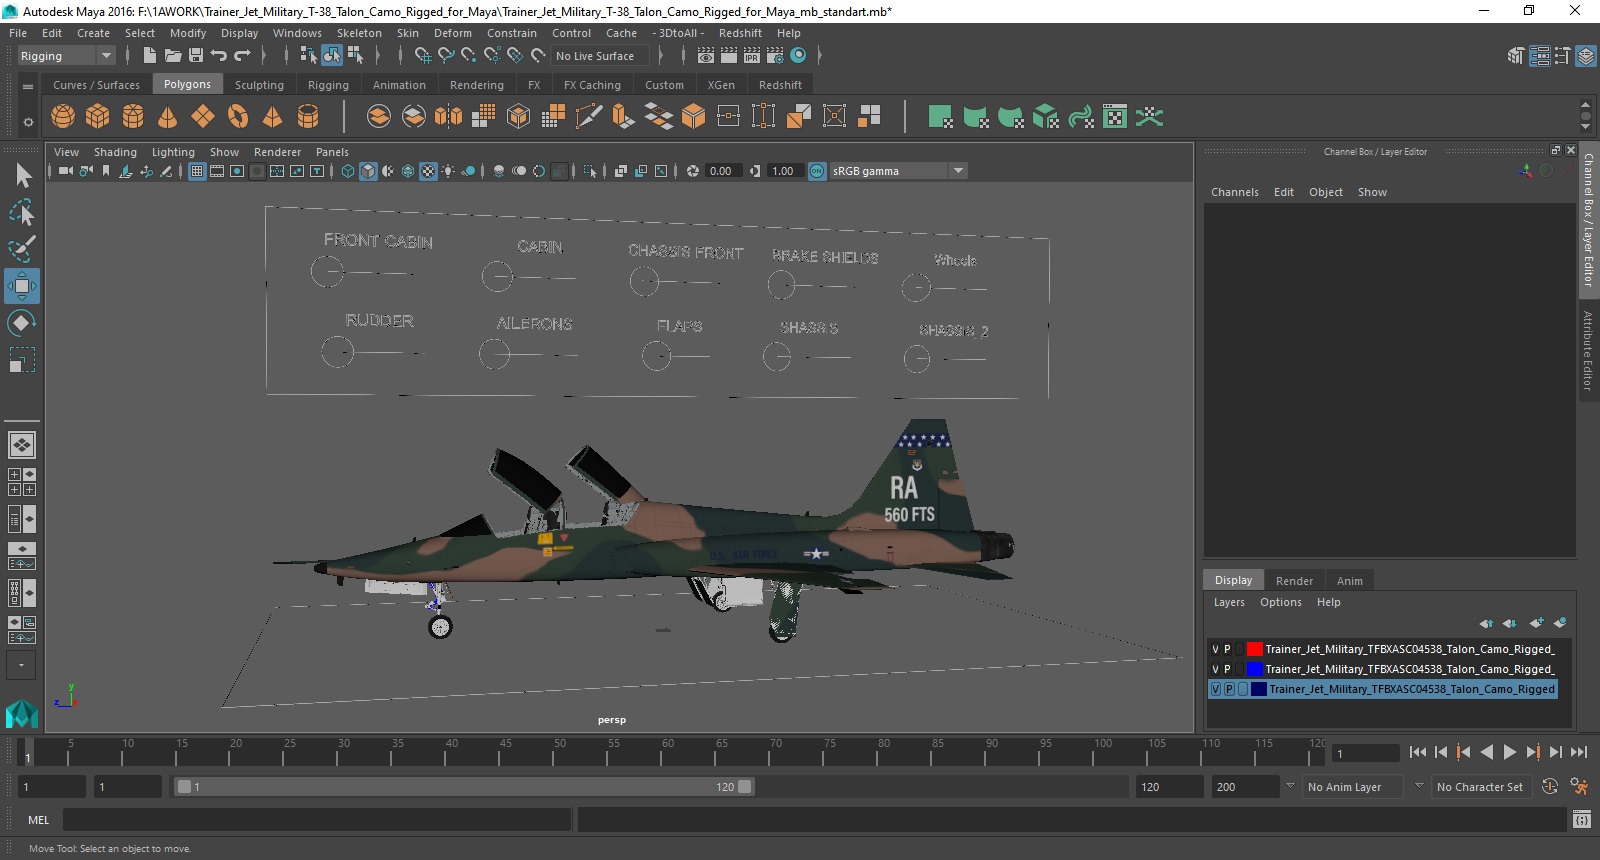Image resolution: width=1600 pixels, height=860 pixels.
Task: Switch to the Sculpting shelf tab
Action: coord(259,85)
